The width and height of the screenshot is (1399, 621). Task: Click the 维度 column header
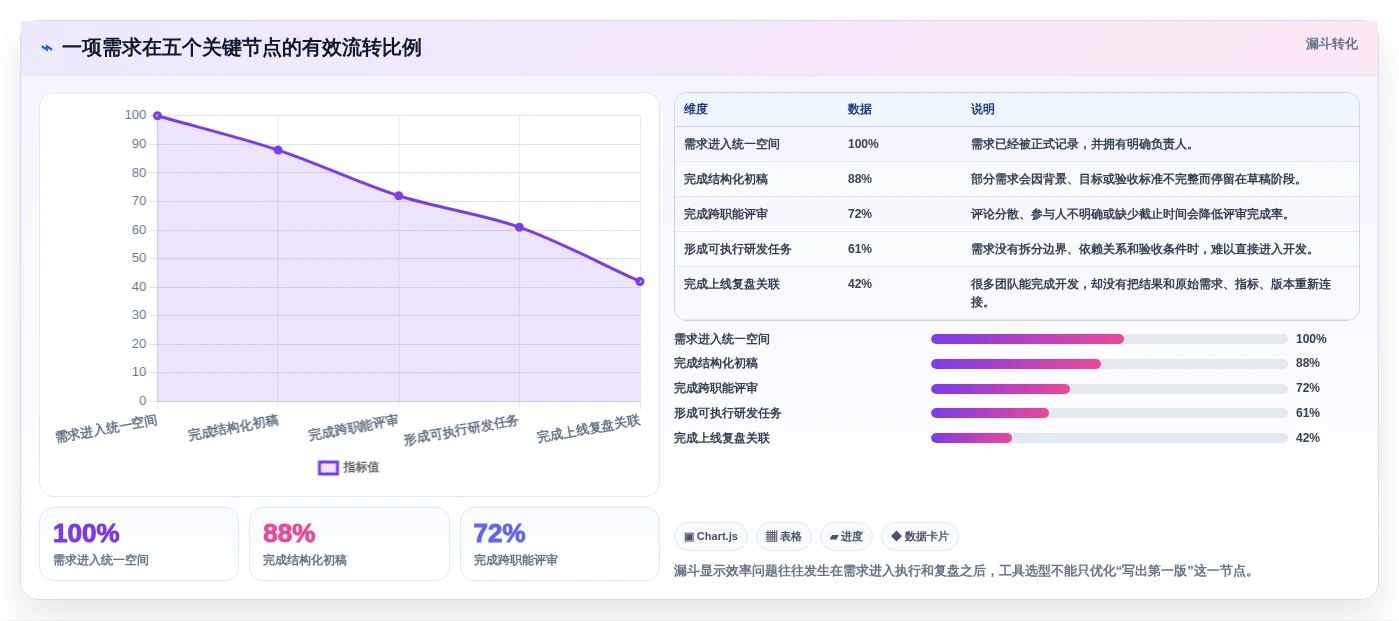(x=696, y=109)
